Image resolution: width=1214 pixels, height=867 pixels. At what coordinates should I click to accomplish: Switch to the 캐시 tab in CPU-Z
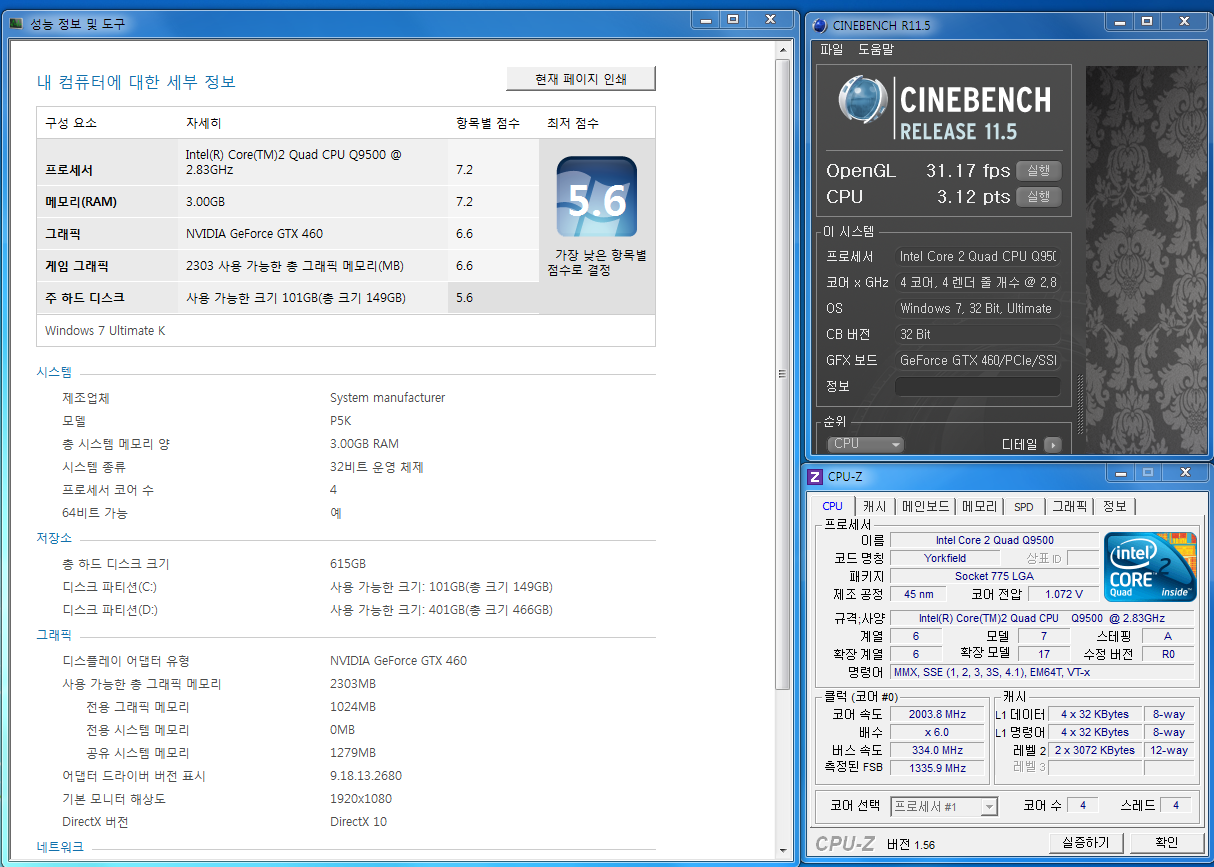[874, 506]
